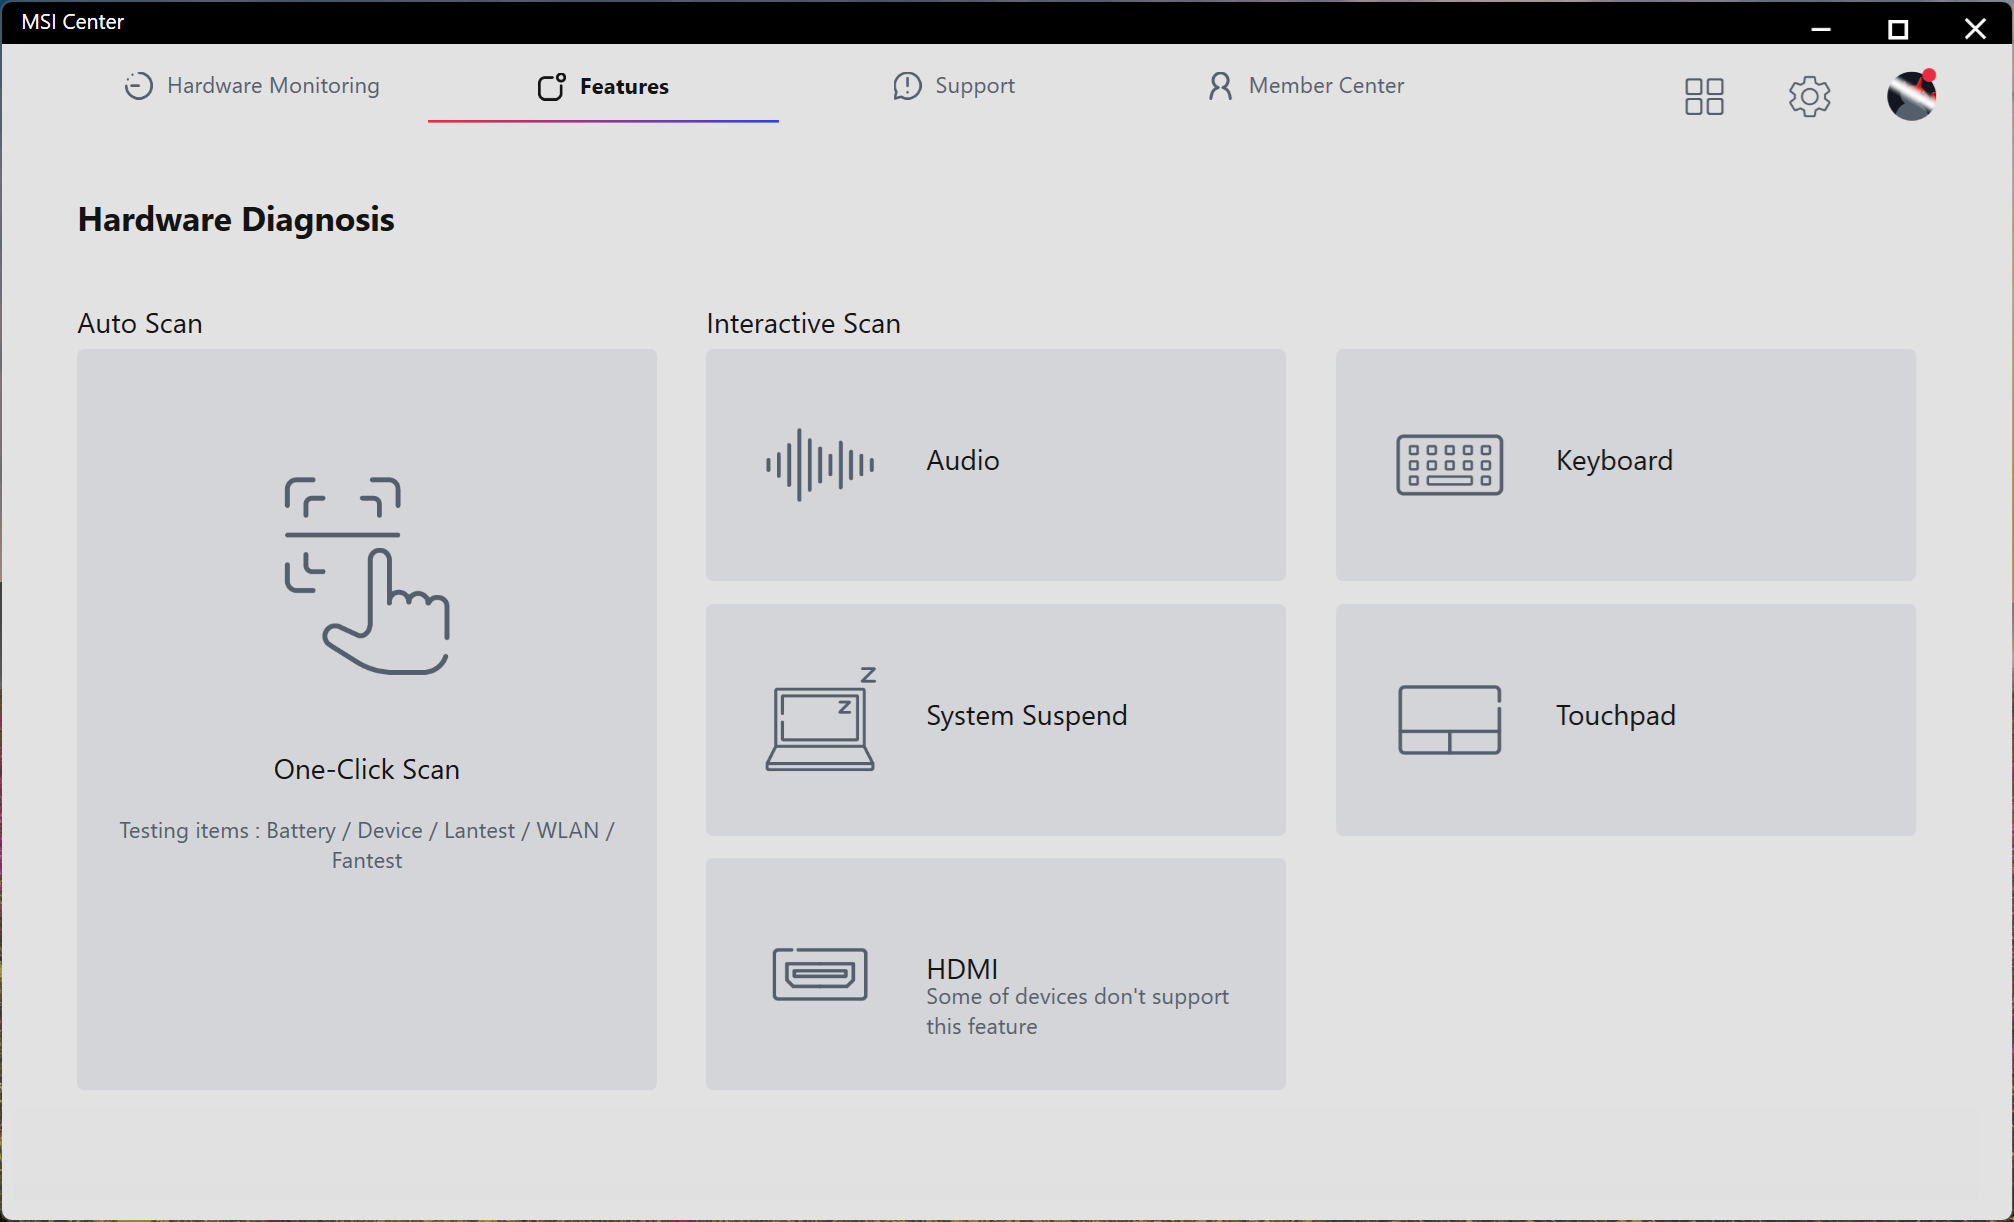This screenshot has height=1222, width=2014.
Task: Switch to the Hardware Monitoring tab
Action: pos(252,86)
